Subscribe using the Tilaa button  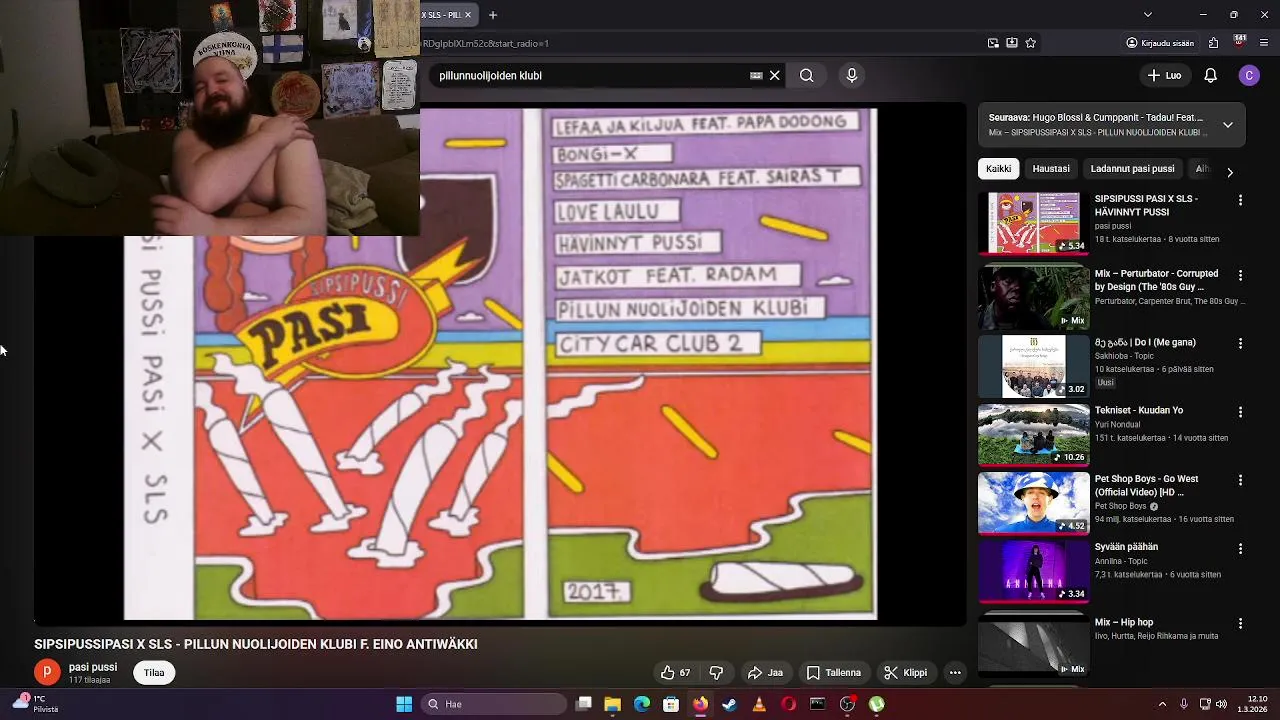[x=154, y=673]
